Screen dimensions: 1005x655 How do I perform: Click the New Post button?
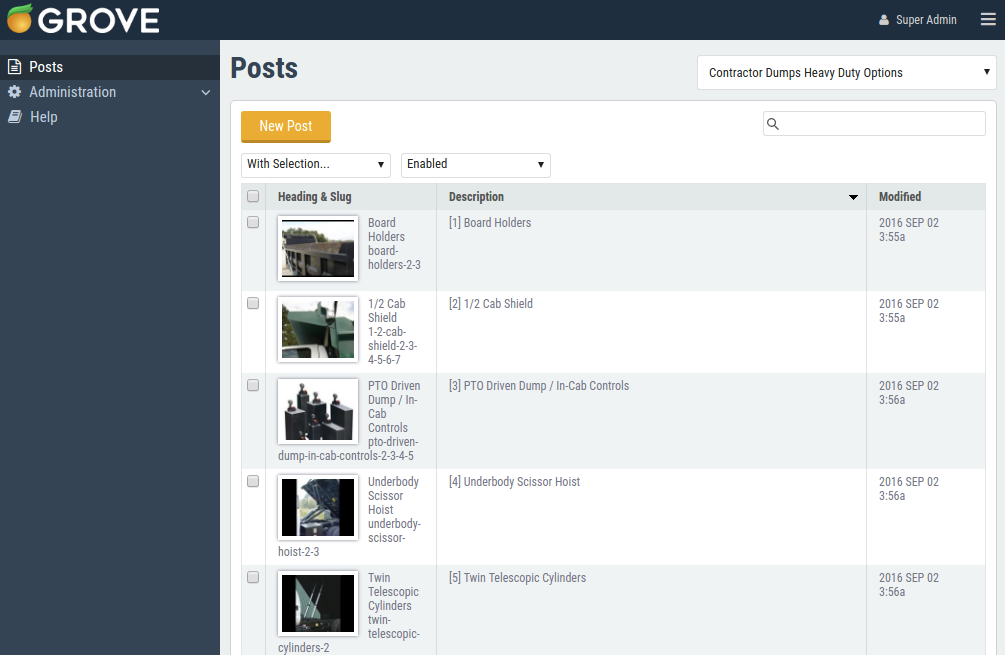tap(285, 127)
